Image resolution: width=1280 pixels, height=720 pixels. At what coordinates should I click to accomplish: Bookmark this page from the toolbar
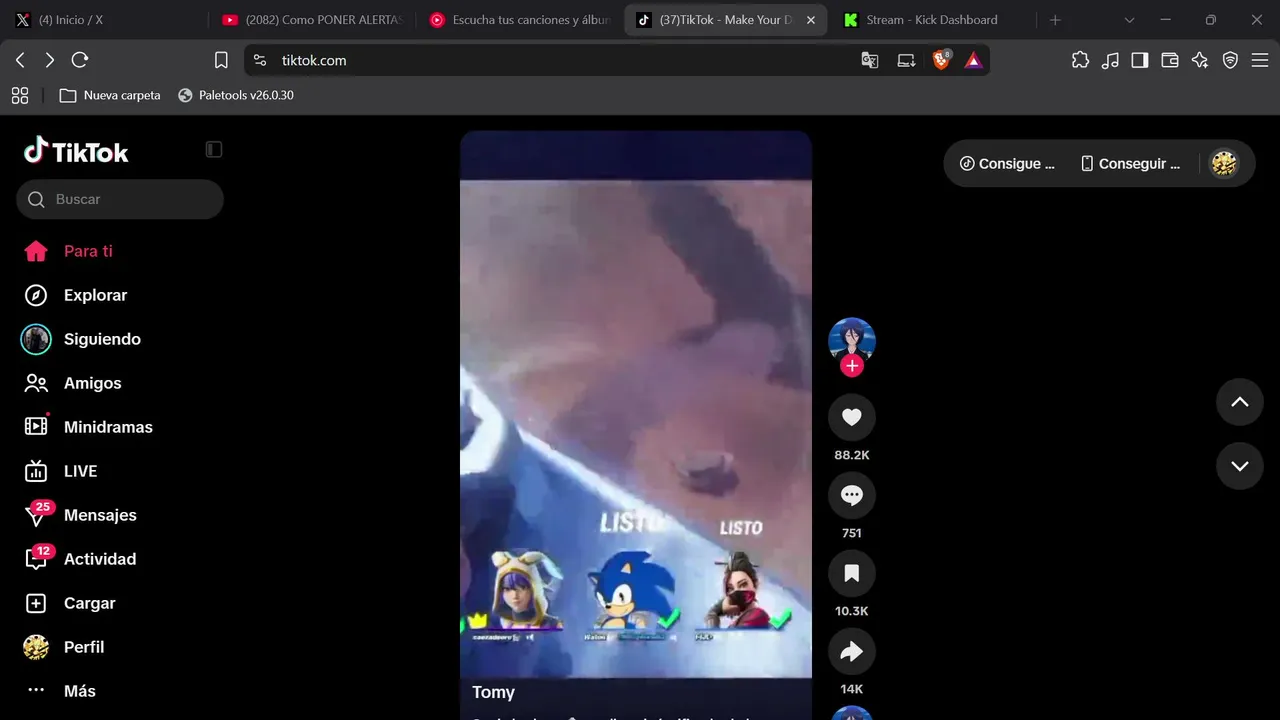[221, 60]
